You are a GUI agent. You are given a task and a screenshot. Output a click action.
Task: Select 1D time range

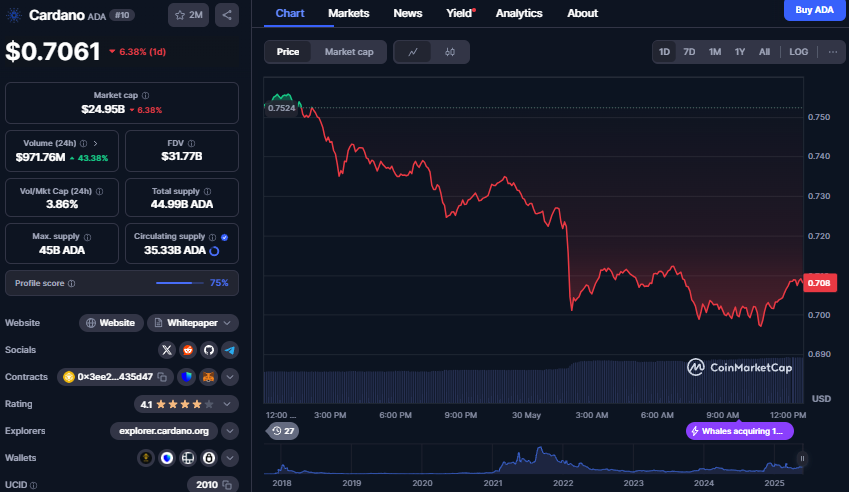(x=664, y=52)
